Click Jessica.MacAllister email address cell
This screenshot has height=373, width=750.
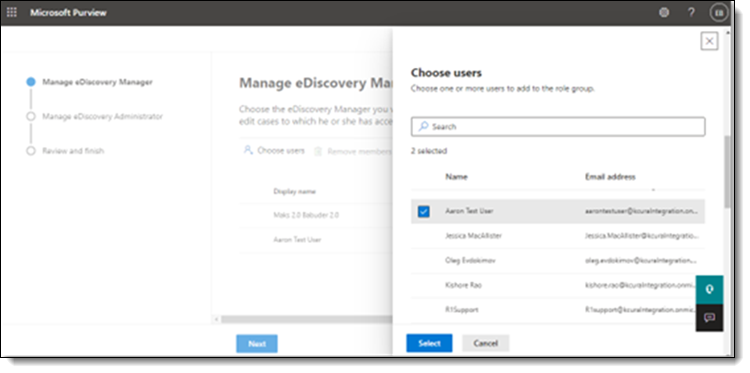tap(641, 236)
